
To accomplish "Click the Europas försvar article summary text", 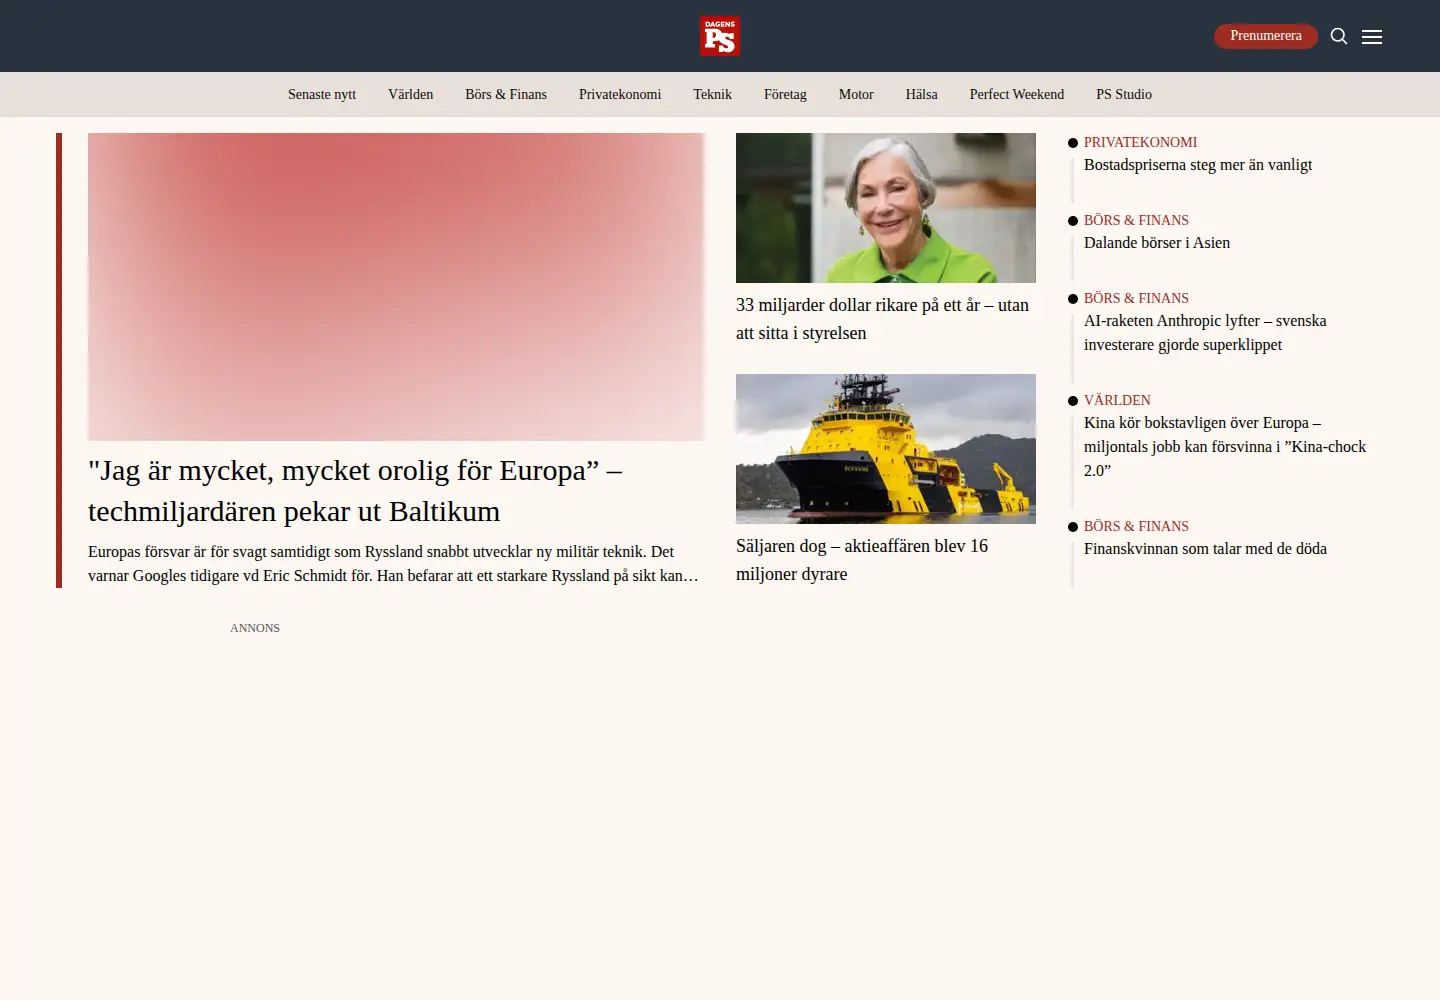I will point(393,564).
